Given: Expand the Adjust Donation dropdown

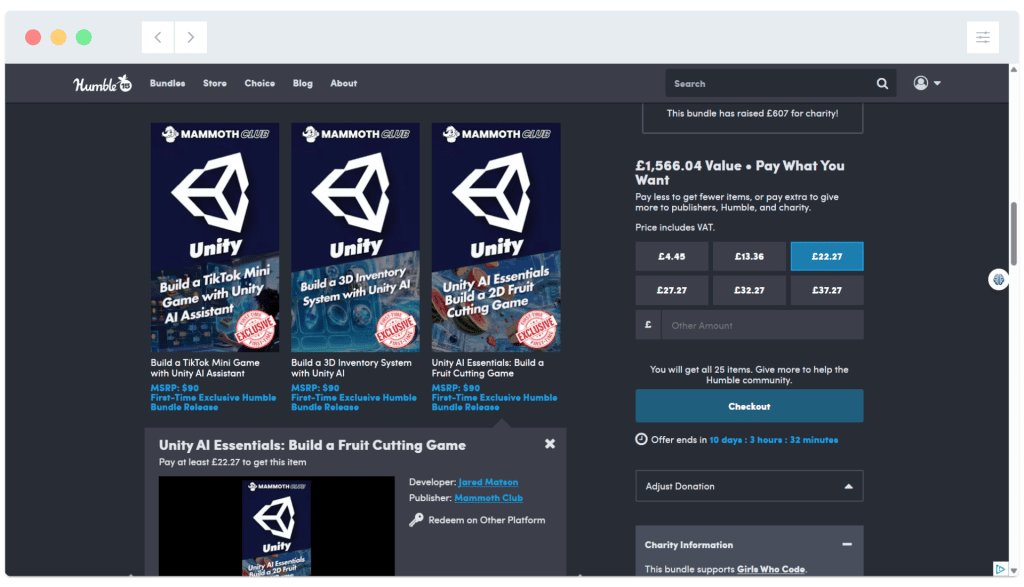Looking at the screenshot, I should 749,486.
